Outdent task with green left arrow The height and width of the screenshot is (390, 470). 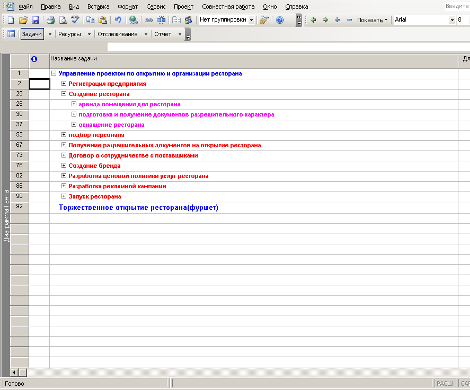coord(313,20)
